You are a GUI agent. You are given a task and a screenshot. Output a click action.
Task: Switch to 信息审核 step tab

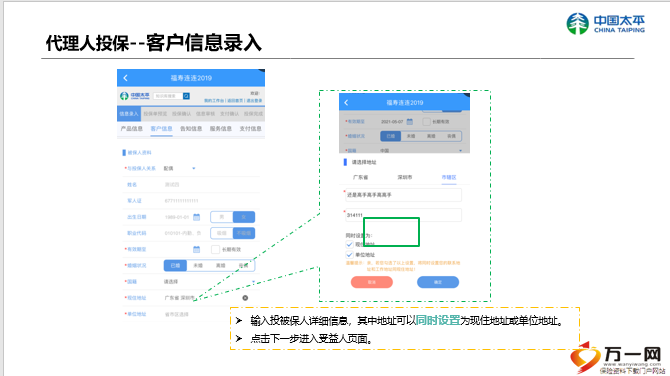pos(206,114)
